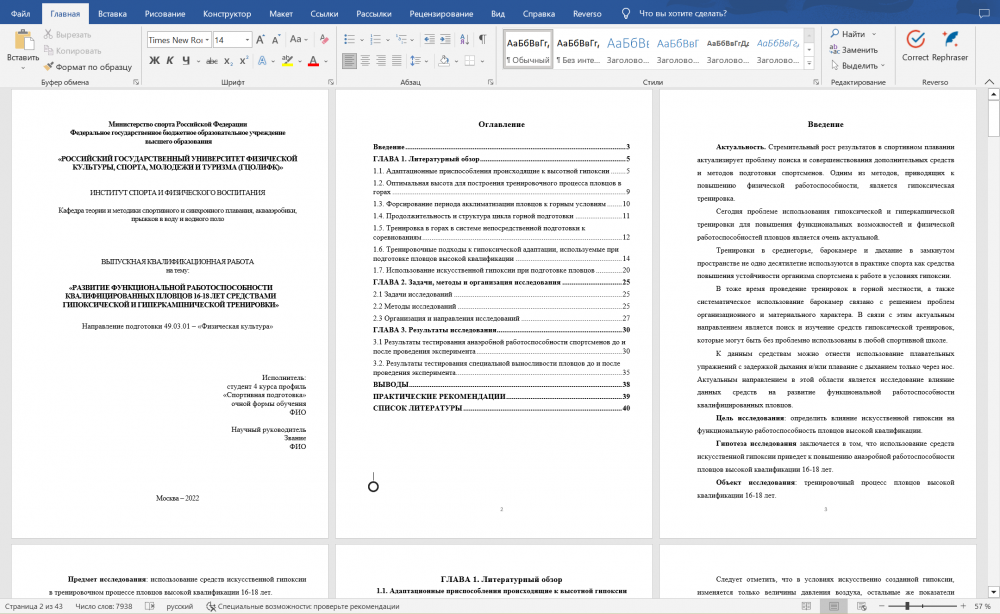Viewport: 1000px width, 614px height.
Task: Justify text alignment
Action: (396, 61)
